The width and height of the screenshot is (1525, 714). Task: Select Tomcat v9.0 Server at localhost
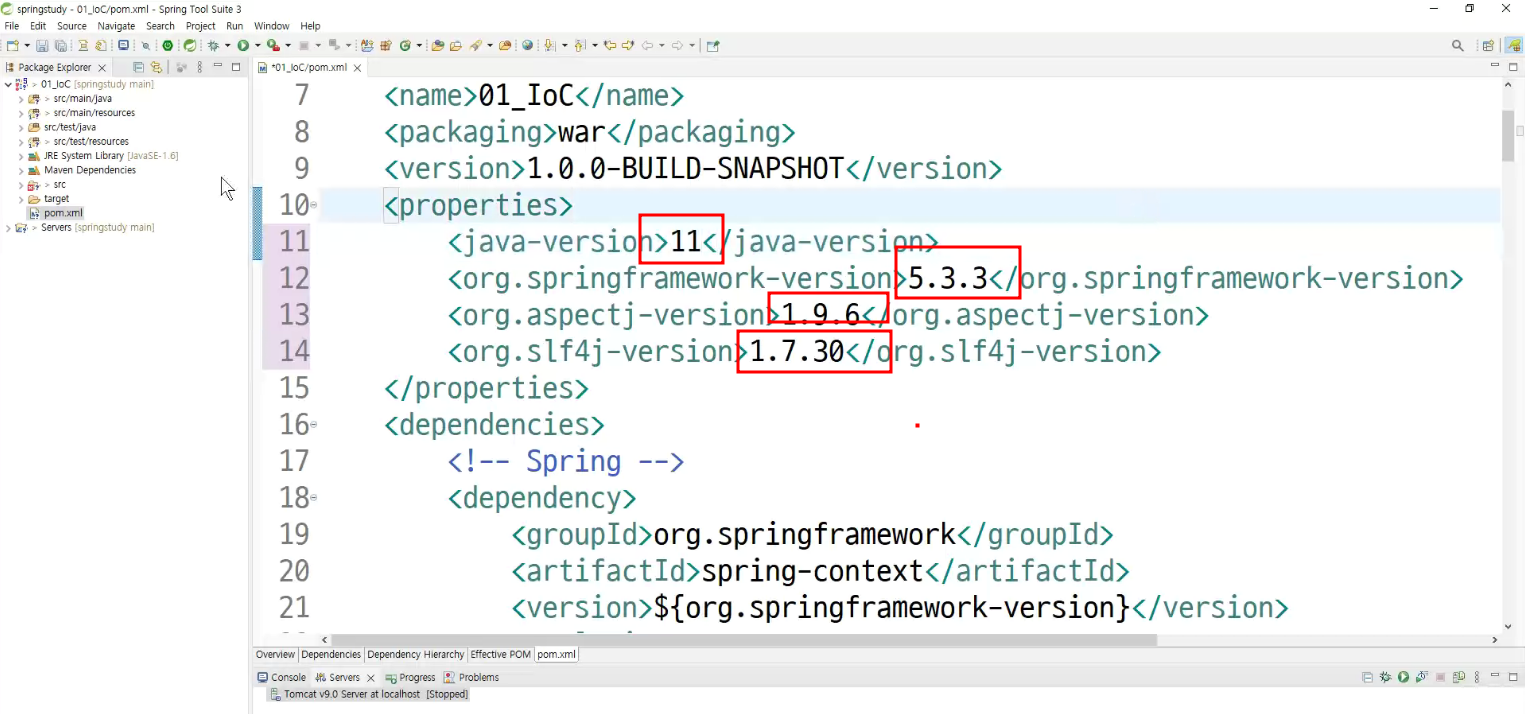pos(369,693)
